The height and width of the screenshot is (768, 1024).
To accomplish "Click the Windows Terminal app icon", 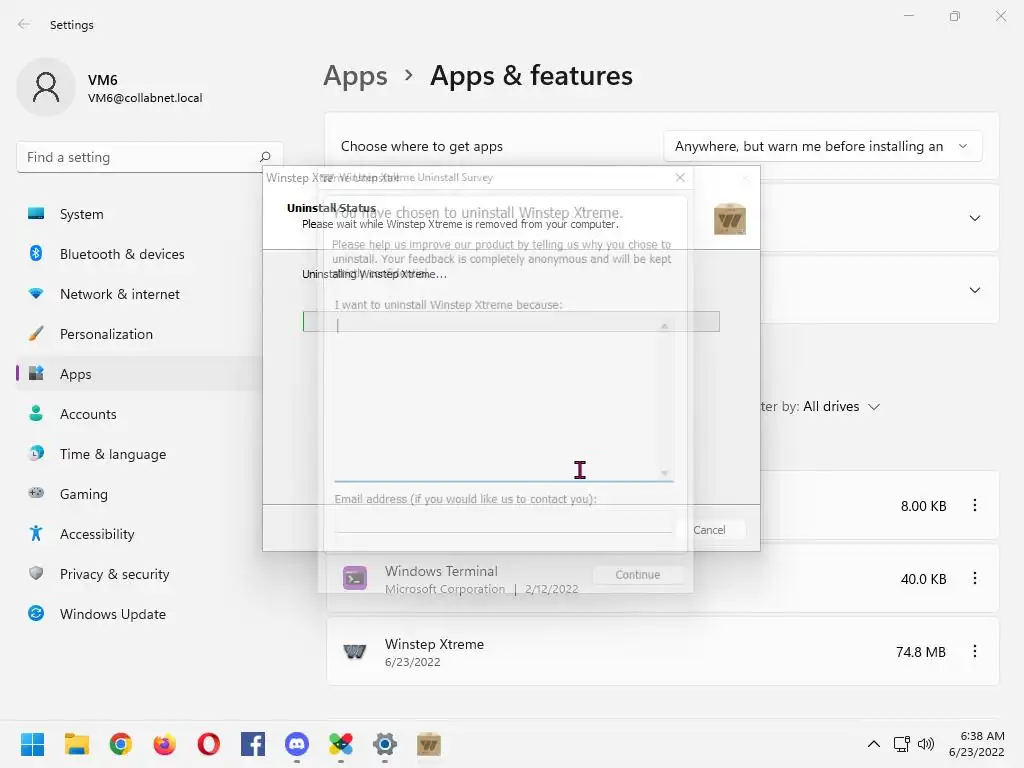I will tap(355, 578).
